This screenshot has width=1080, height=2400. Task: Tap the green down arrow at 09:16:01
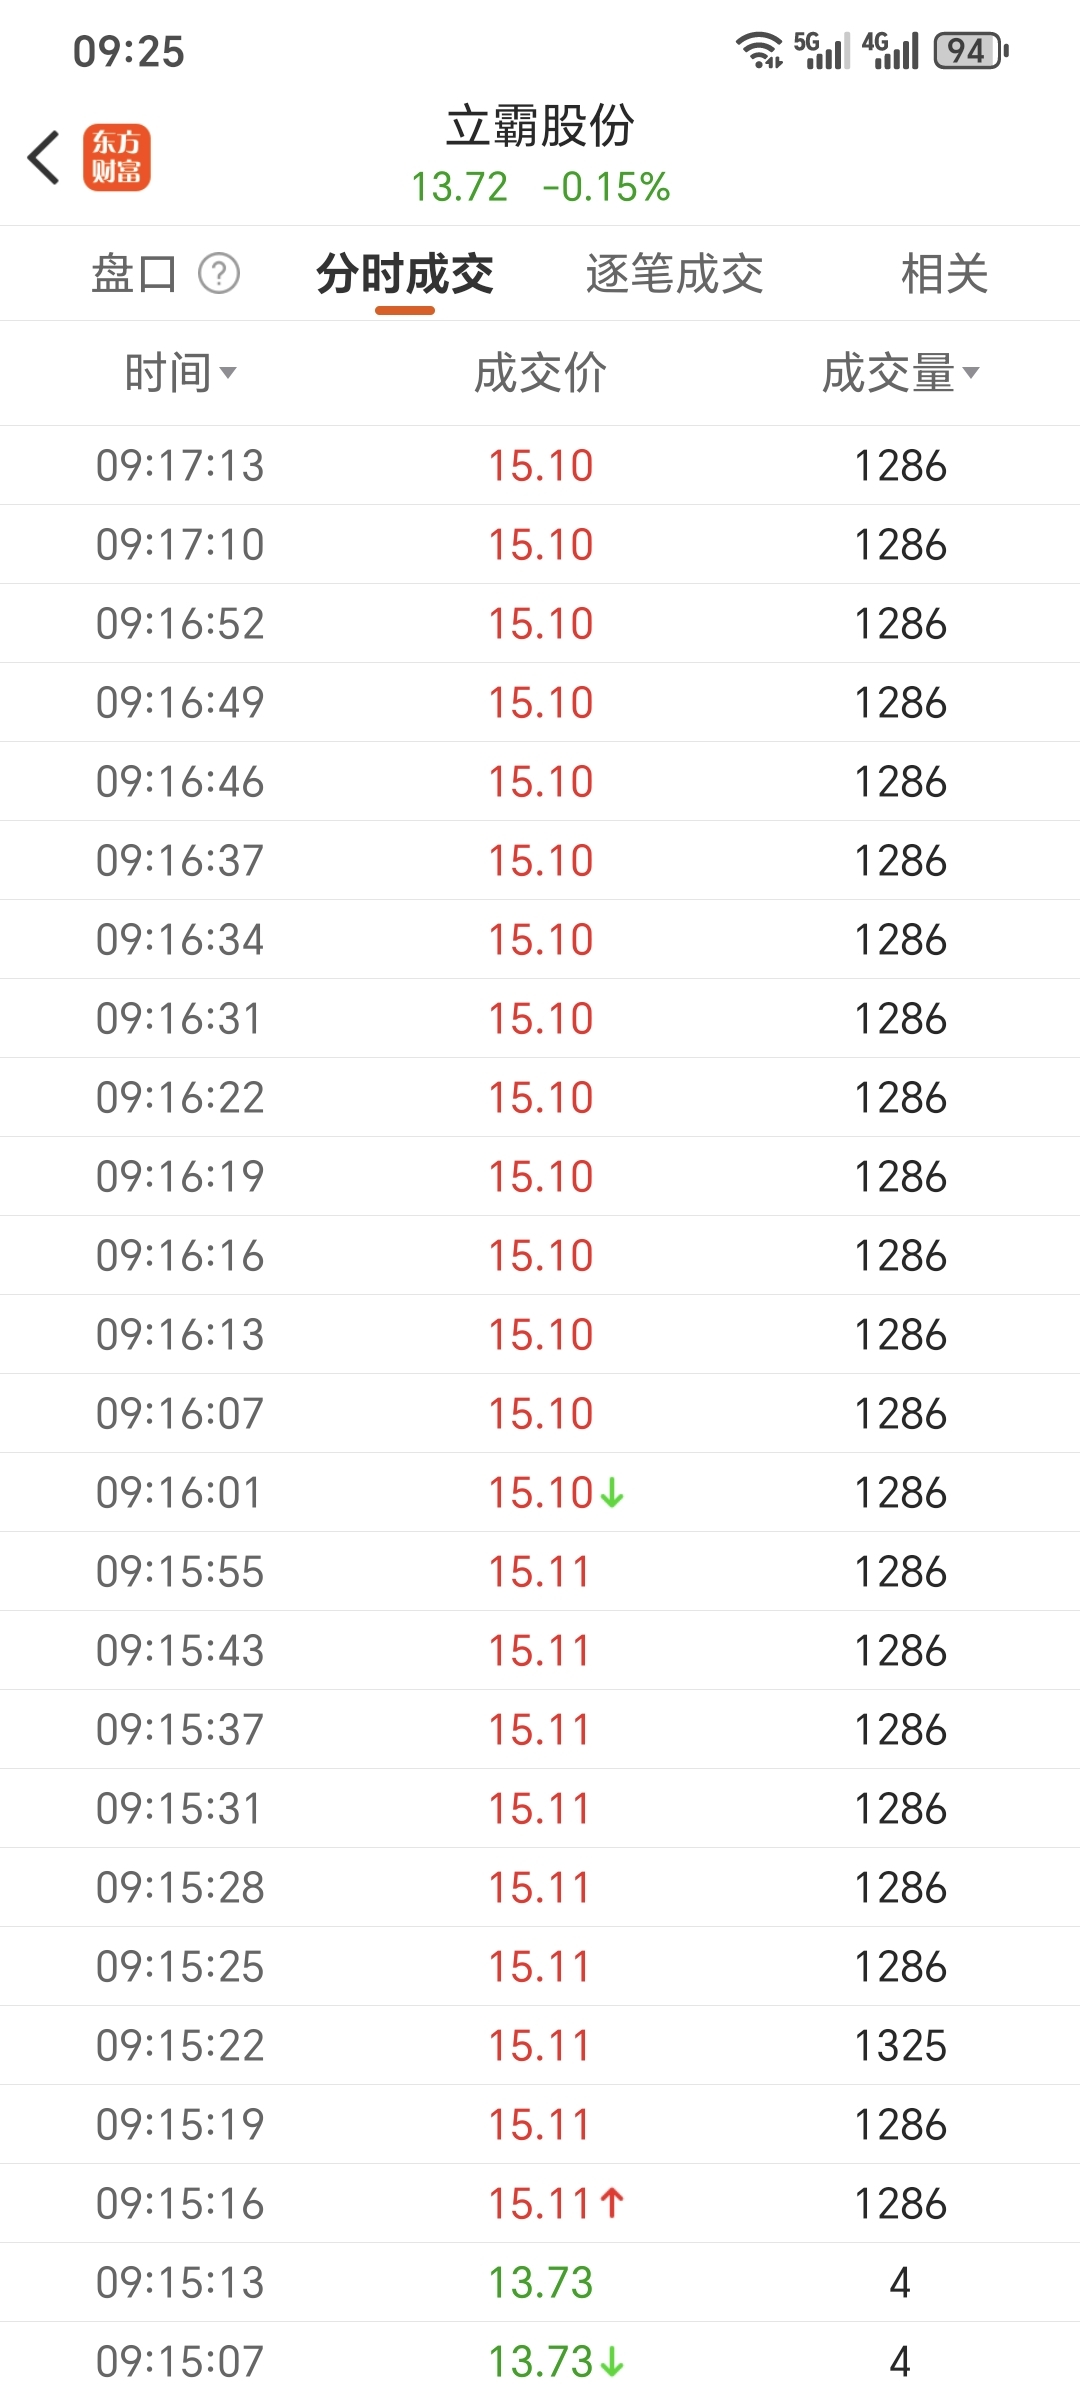pyautogui.click(x=613, y=1493)
